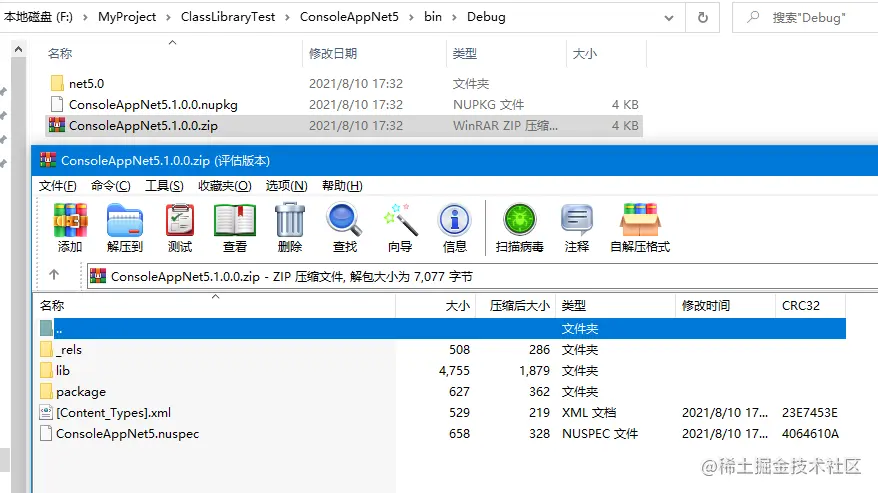Click the Virus Scan (扫描病毒) icon
The width and height of the screenshot is (878, 493).
(520, 220)
